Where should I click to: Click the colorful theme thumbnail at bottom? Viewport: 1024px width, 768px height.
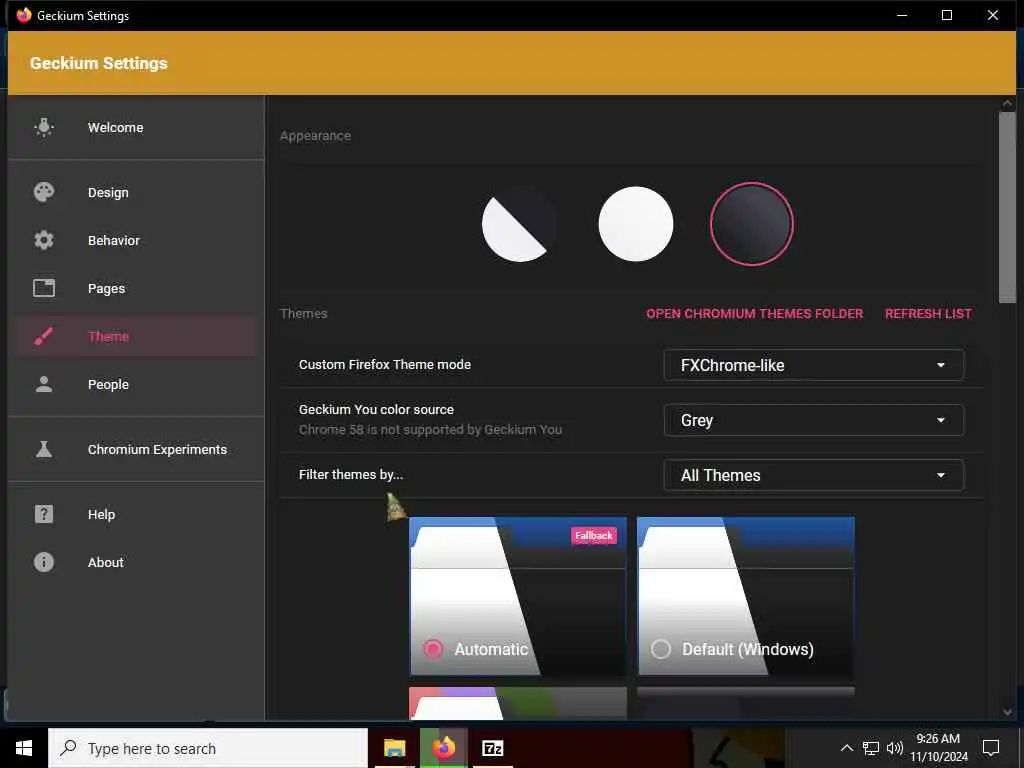pos(518,703)
